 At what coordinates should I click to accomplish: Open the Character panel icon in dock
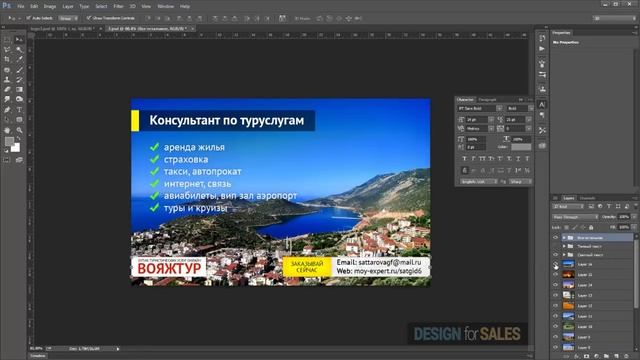pyautogui.click(x=542, y=104)
